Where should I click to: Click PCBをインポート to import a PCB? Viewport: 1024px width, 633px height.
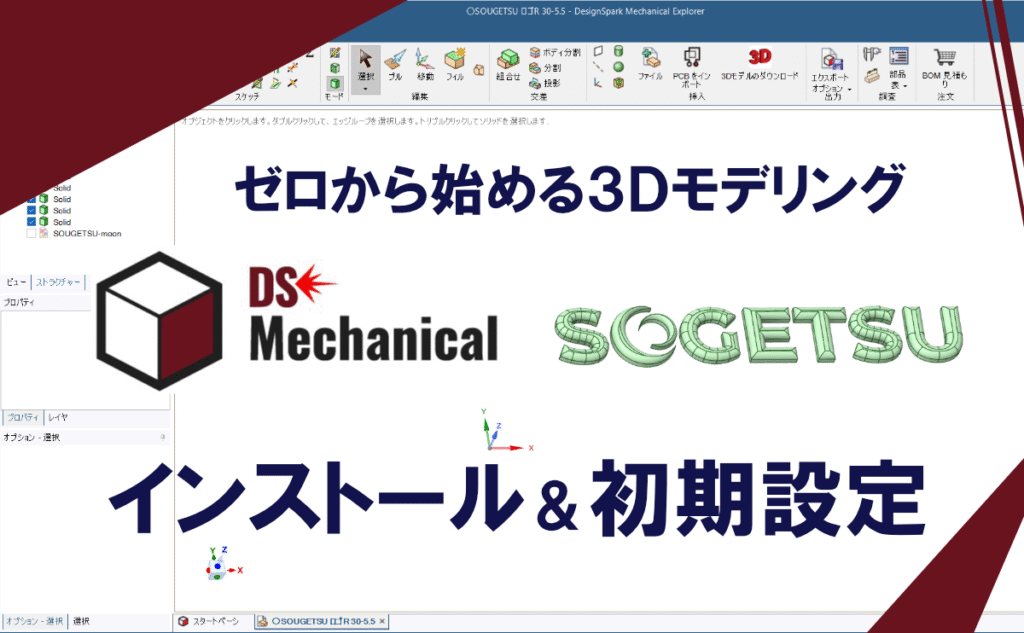click(x=692, y=67)
